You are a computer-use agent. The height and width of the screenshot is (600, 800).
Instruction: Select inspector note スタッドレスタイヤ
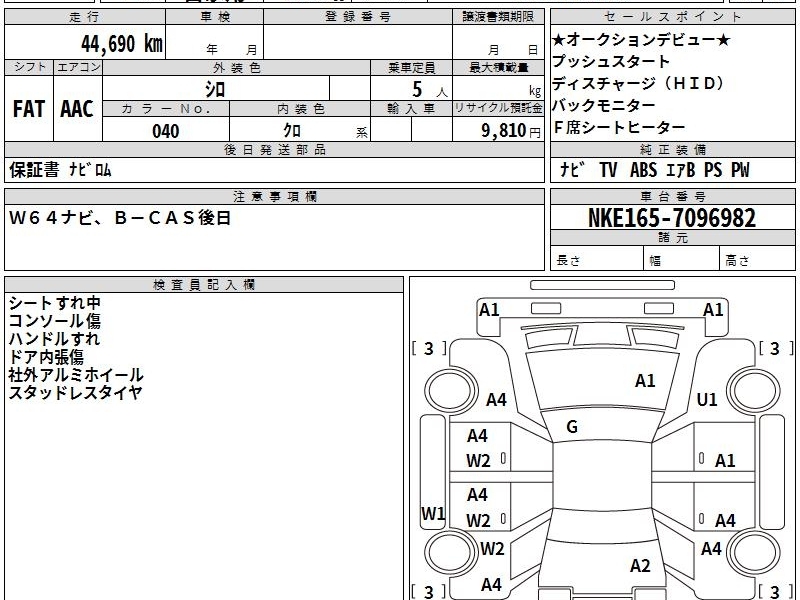[76, 393]
